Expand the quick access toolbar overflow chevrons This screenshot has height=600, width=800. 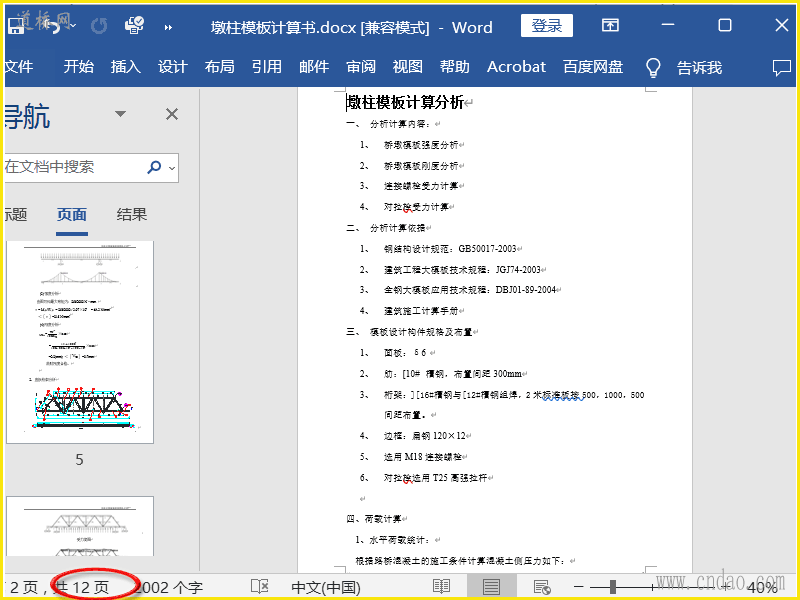(168, 27)
